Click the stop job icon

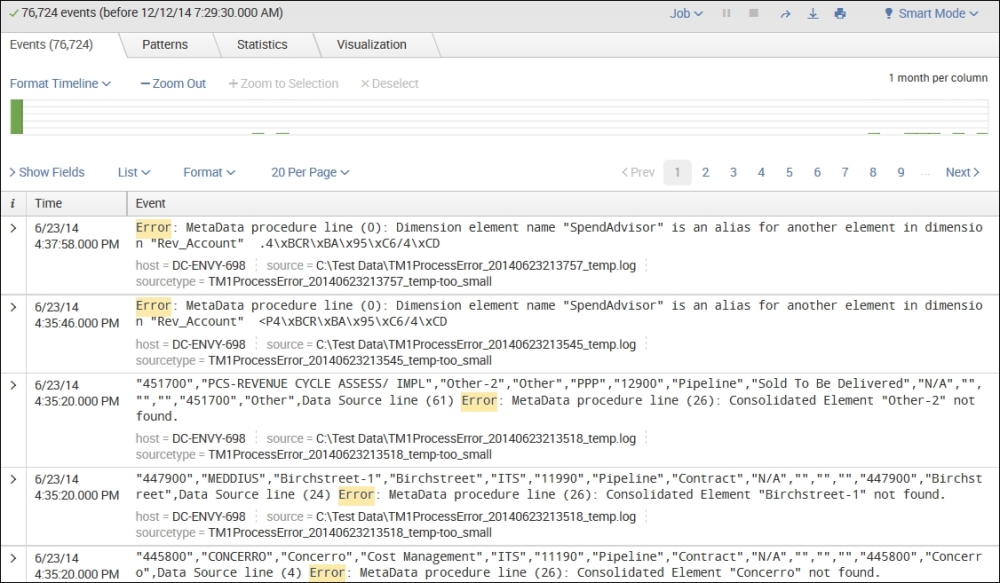pos(754,14)
